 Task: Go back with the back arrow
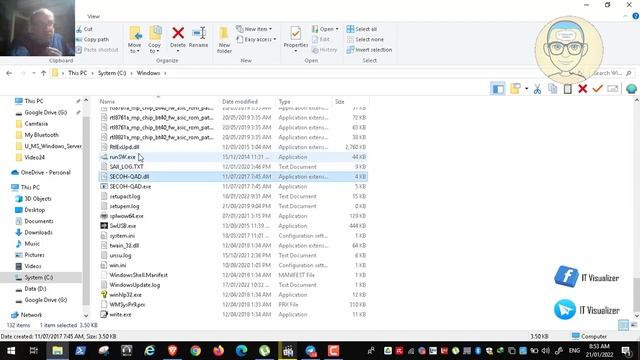pos(9,73)
